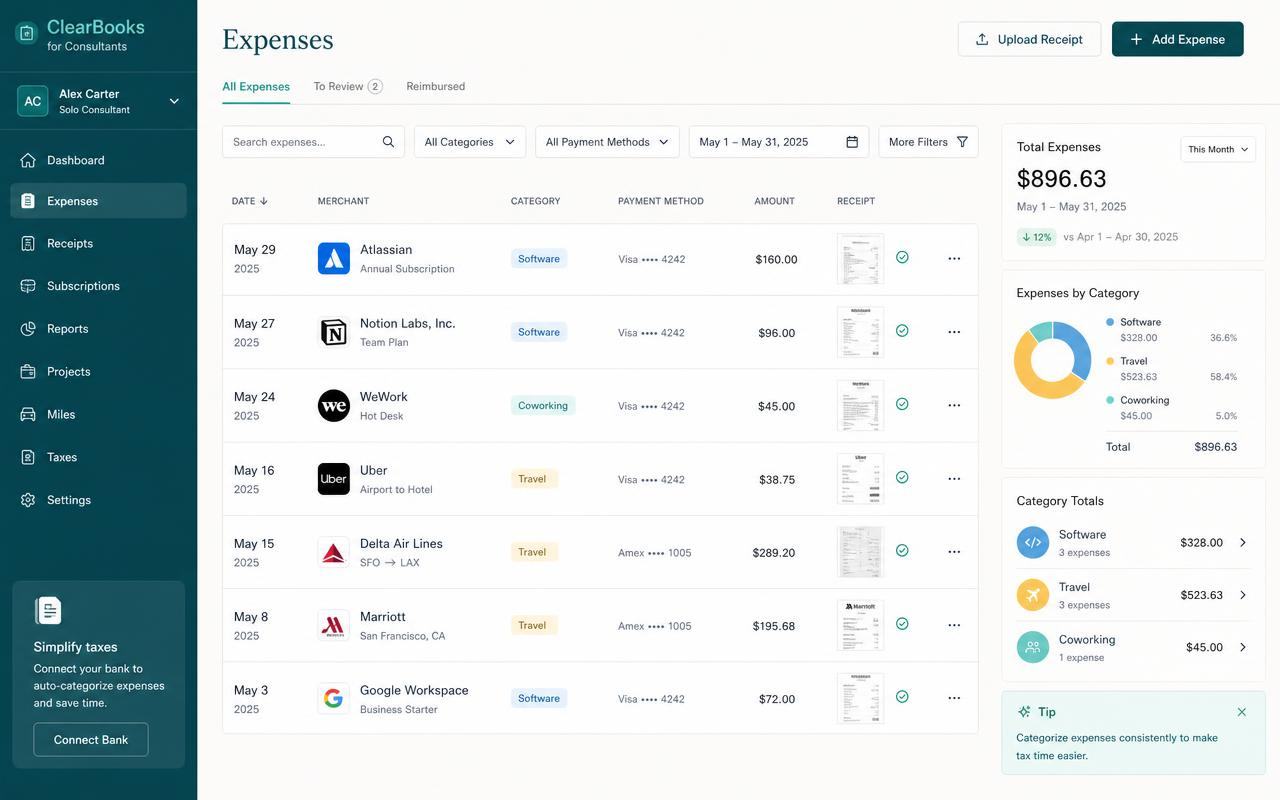Click the Coworking legend color dot
1280x800 pixels.
click(x=1110, y=400)
